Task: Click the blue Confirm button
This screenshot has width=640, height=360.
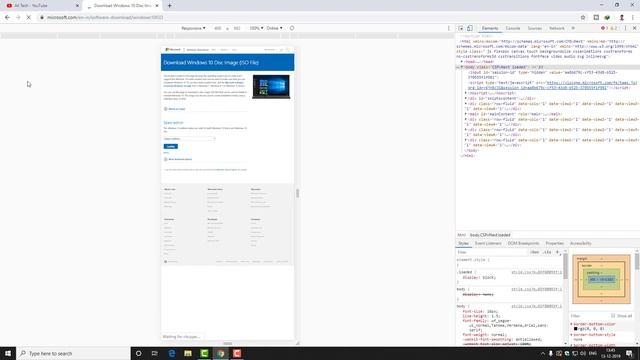Action: pos(171,146)
